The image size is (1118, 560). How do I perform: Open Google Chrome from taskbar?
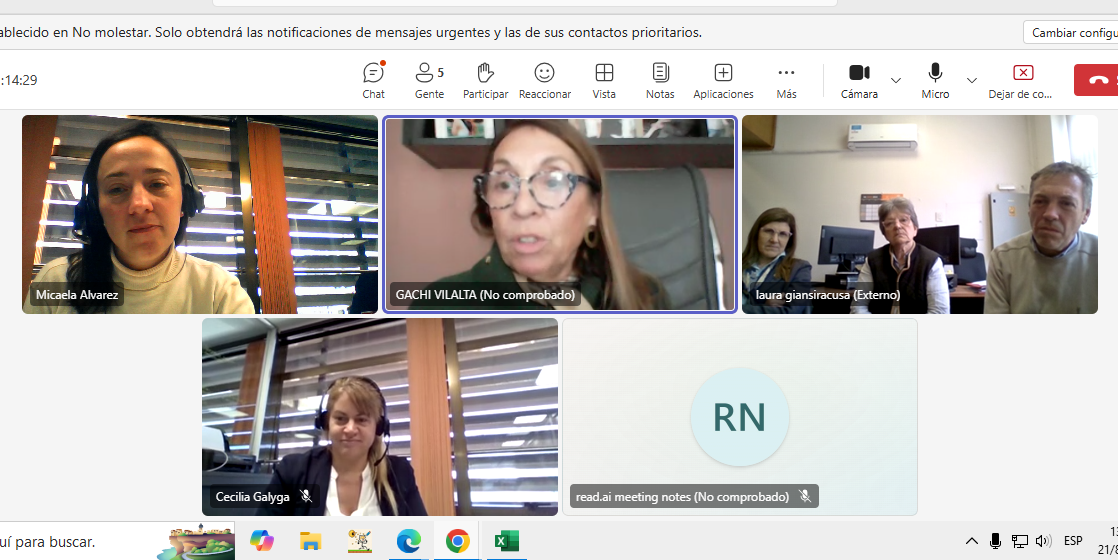click(457, 541)
